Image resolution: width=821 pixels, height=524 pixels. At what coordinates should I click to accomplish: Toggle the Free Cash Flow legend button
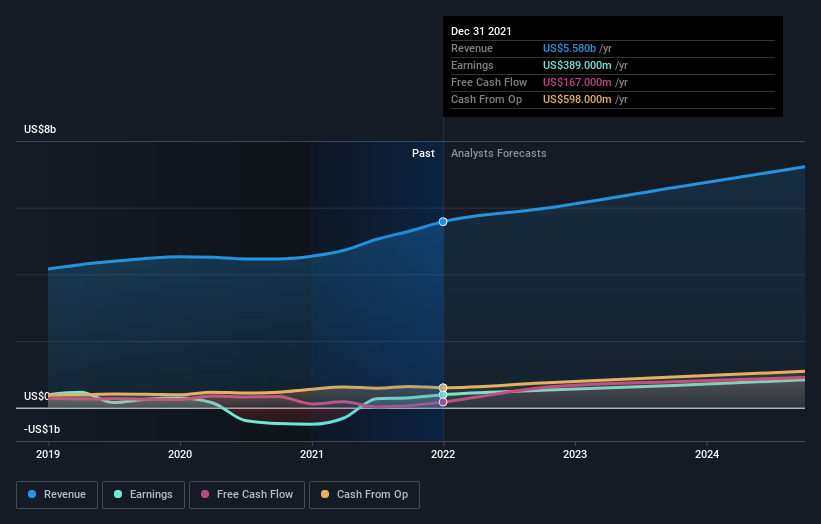[x=247, y=495]
